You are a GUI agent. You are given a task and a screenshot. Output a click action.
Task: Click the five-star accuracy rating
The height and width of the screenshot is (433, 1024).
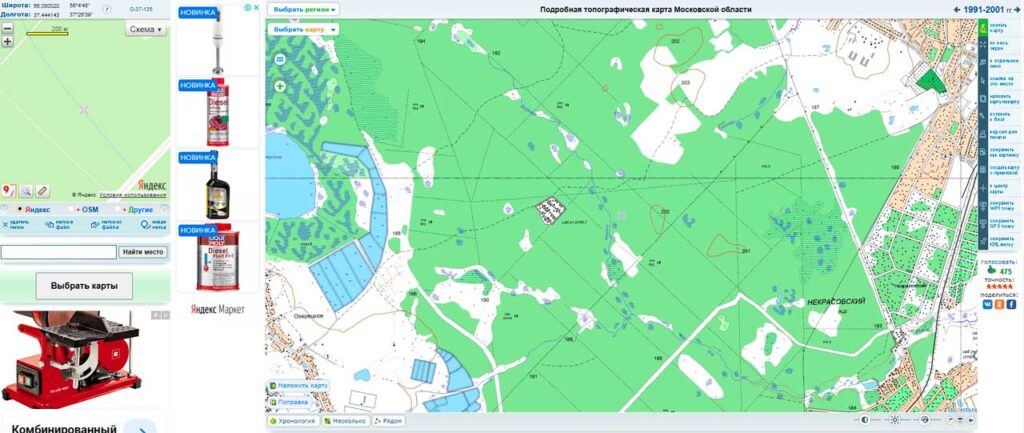(x=999, y=287)
